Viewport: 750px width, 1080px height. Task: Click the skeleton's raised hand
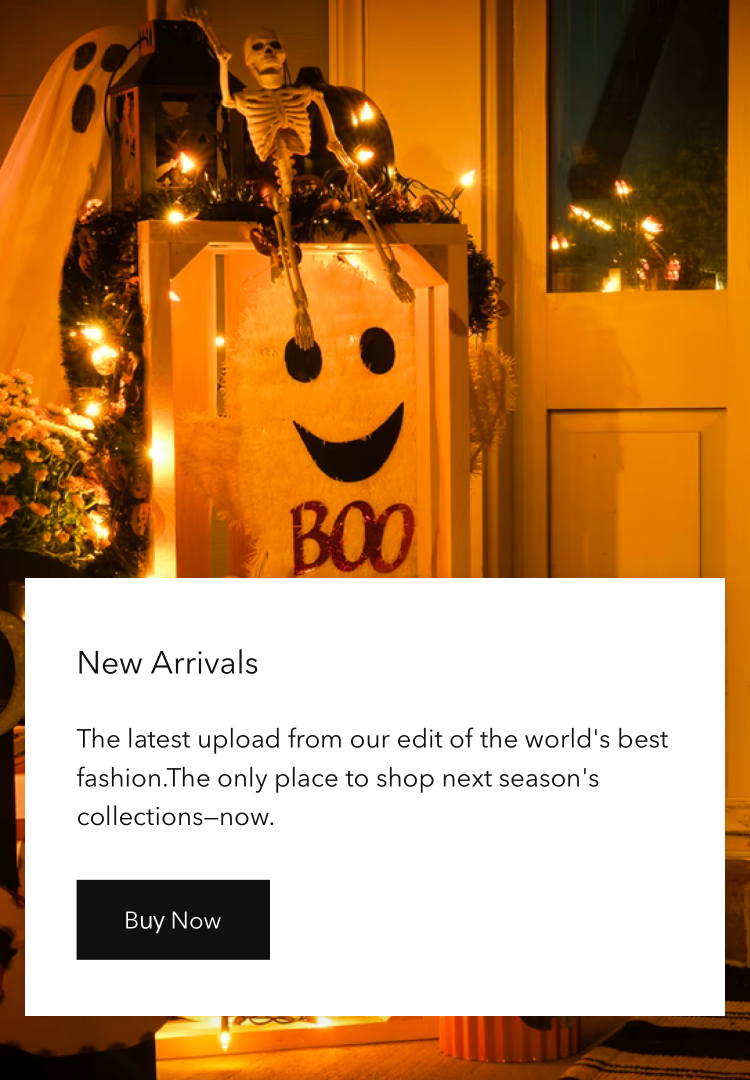(x=196, y=17)
